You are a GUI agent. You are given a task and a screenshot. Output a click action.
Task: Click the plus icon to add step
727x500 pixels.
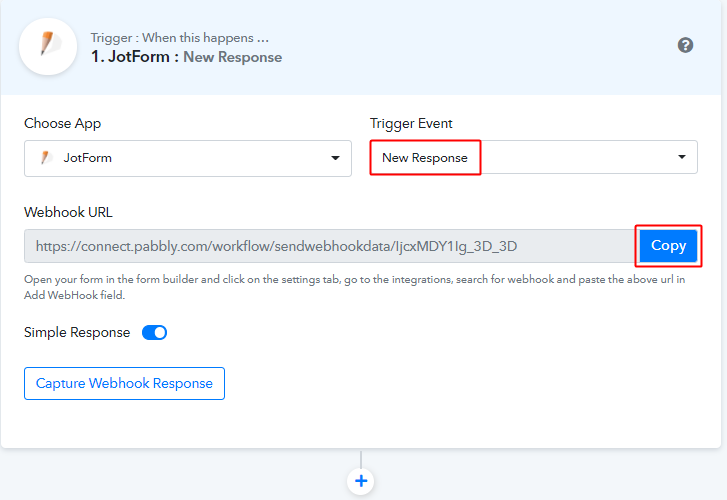coord(361,481)
